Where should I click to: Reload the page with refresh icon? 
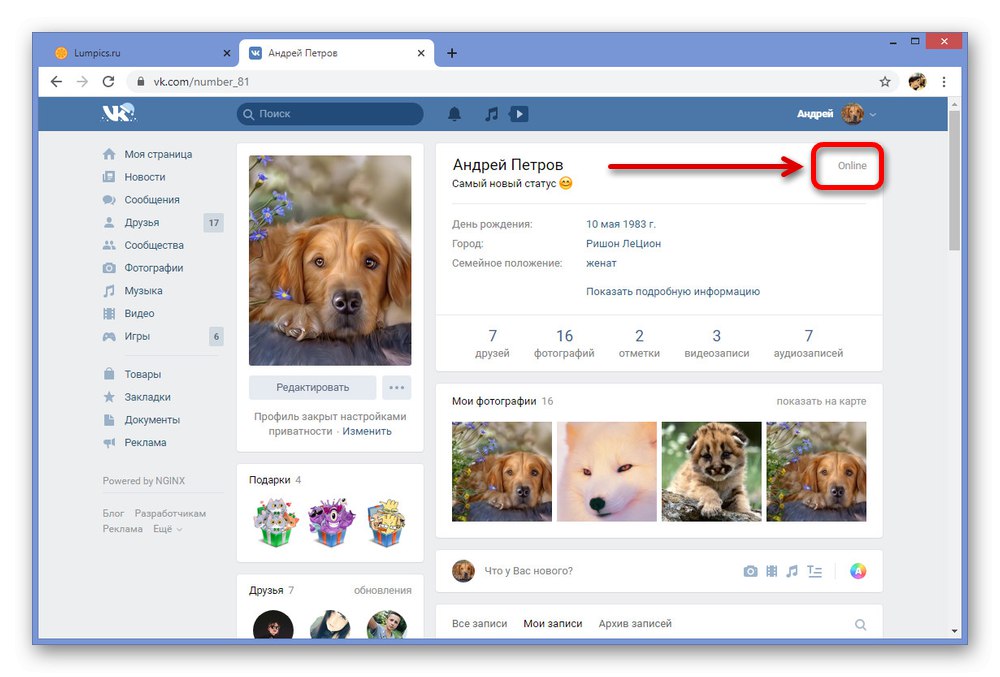108,82
